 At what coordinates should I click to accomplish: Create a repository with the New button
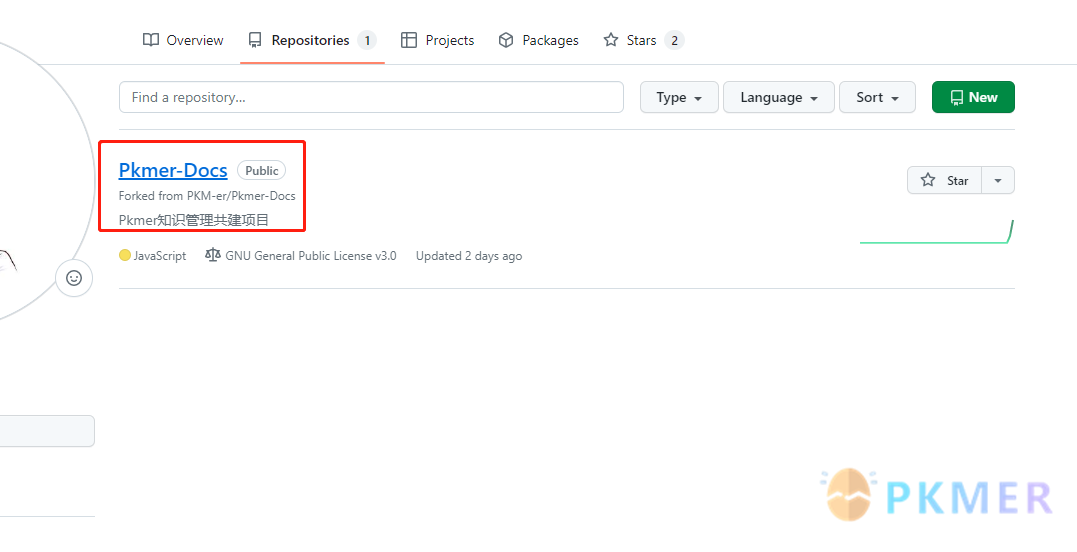973,97
